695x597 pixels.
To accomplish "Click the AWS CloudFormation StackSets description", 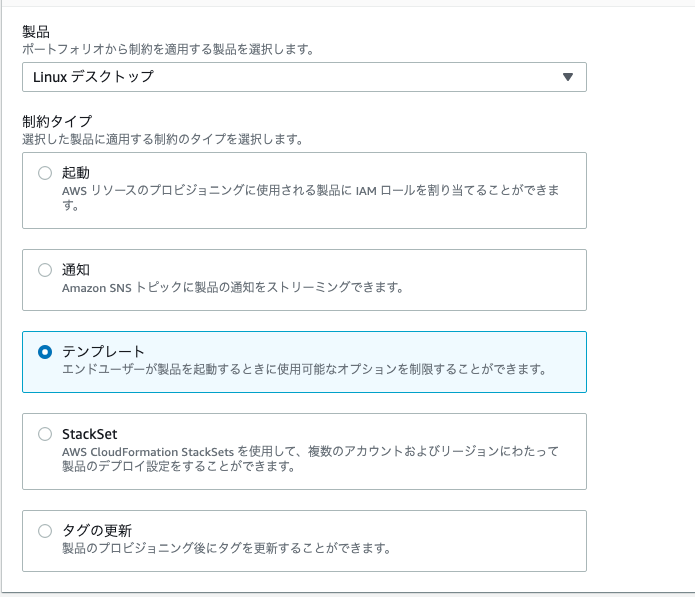I will coord(310,459).
